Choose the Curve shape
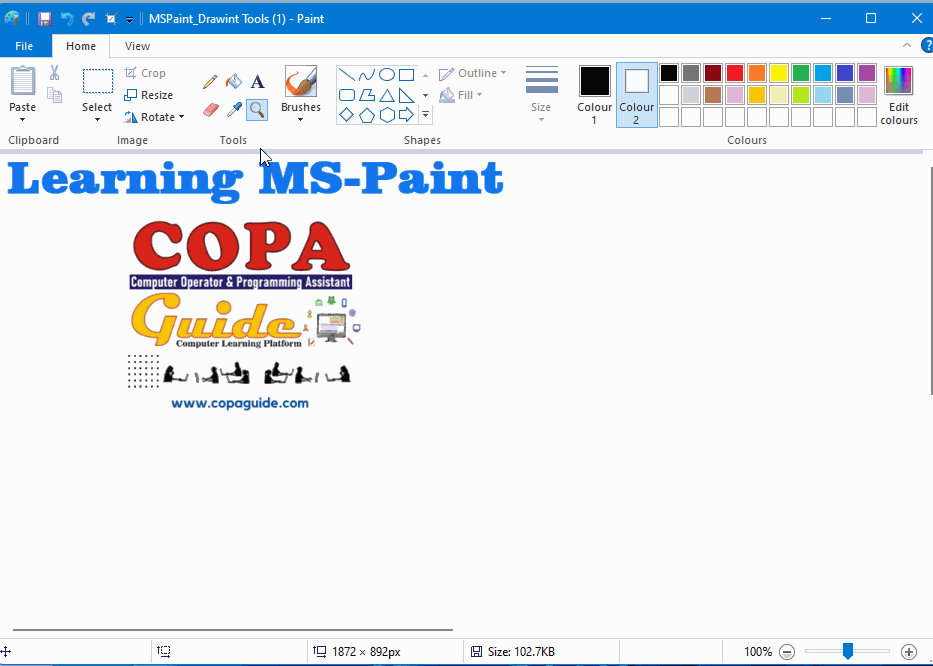This screenshot has height=666, width=933. (x=367, y=74)
